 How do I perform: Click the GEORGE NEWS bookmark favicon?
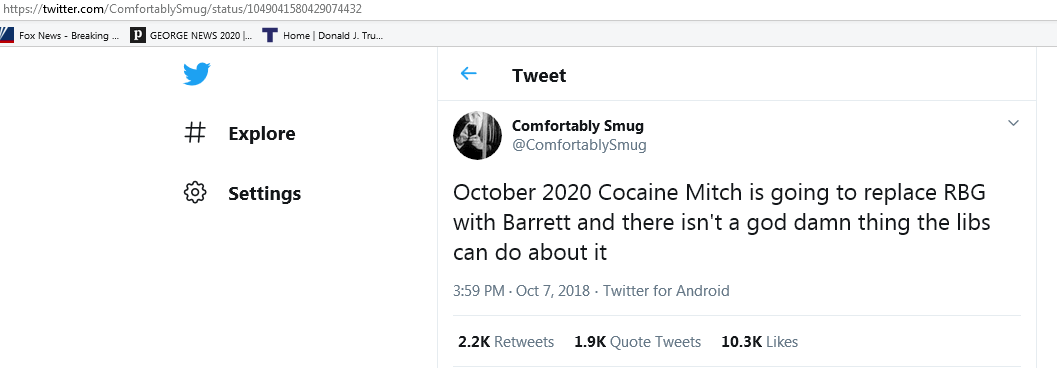[138, 35]
